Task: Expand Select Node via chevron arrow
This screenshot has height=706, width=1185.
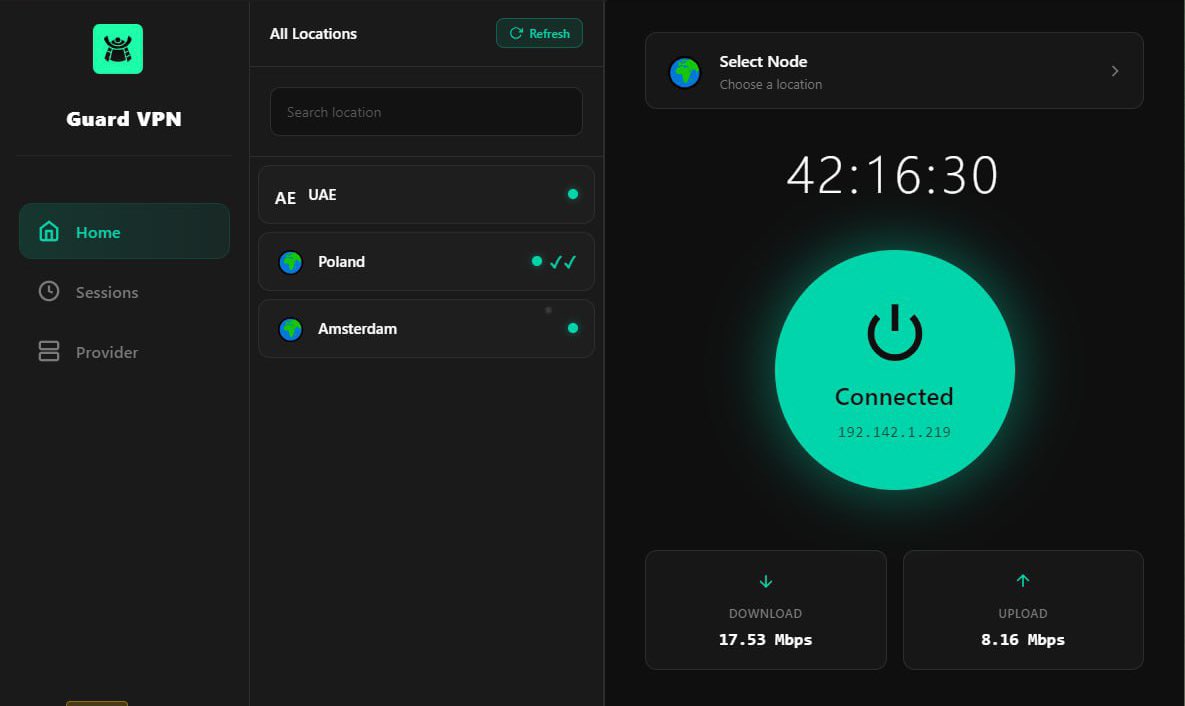Action: tap(1115, 71)
